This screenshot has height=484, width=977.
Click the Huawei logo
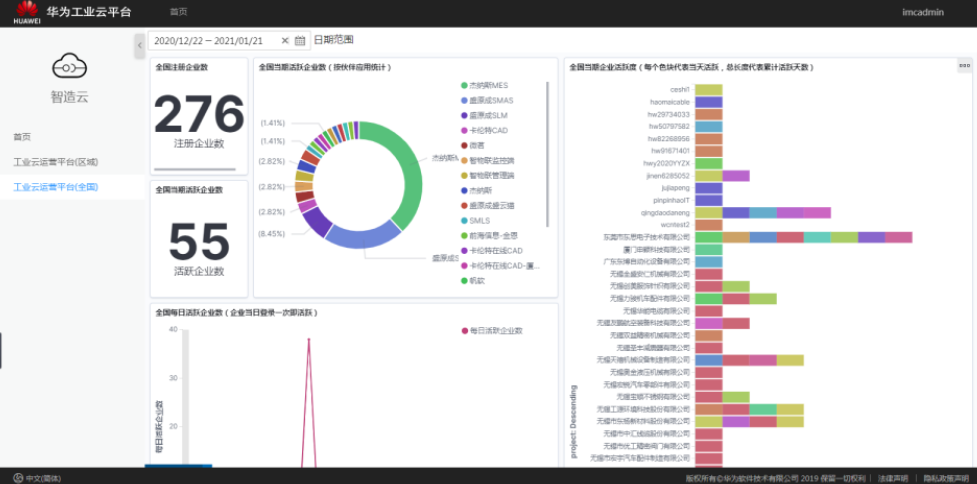click(x=27, y=12)
